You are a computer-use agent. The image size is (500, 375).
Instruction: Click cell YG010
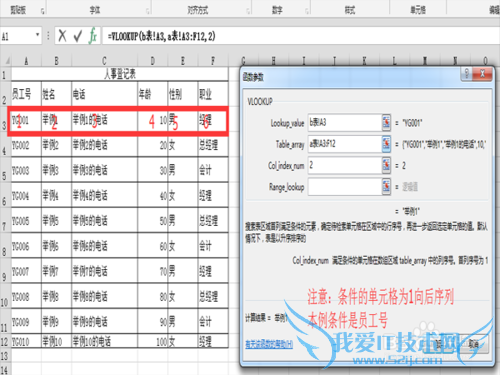pos(26,342)
